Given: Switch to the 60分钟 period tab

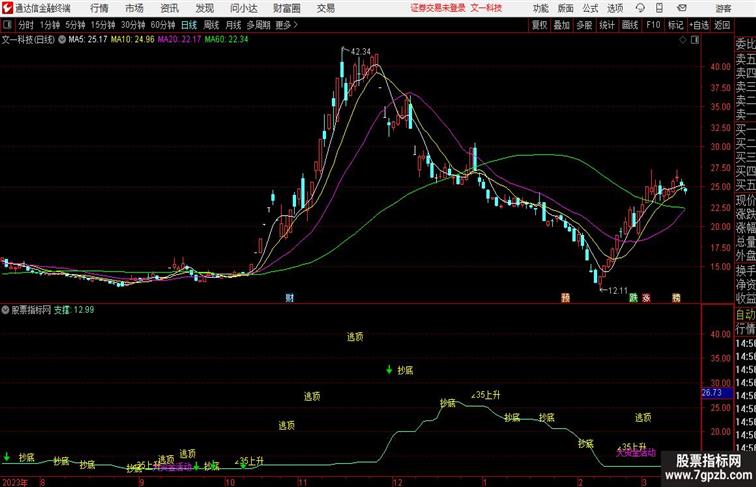Looking at the screenshot, I should tap(163, 25).
